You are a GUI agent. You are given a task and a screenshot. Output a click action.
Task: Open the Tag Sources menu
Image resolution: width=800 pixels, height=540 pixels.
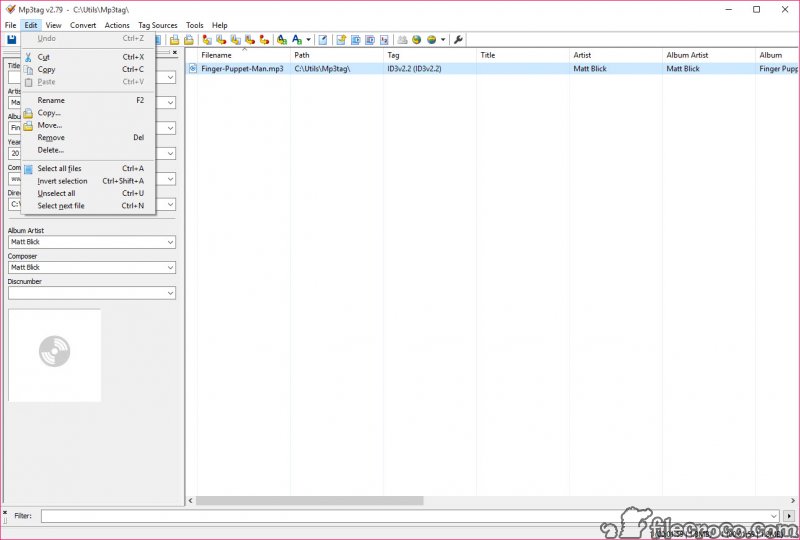158,25
